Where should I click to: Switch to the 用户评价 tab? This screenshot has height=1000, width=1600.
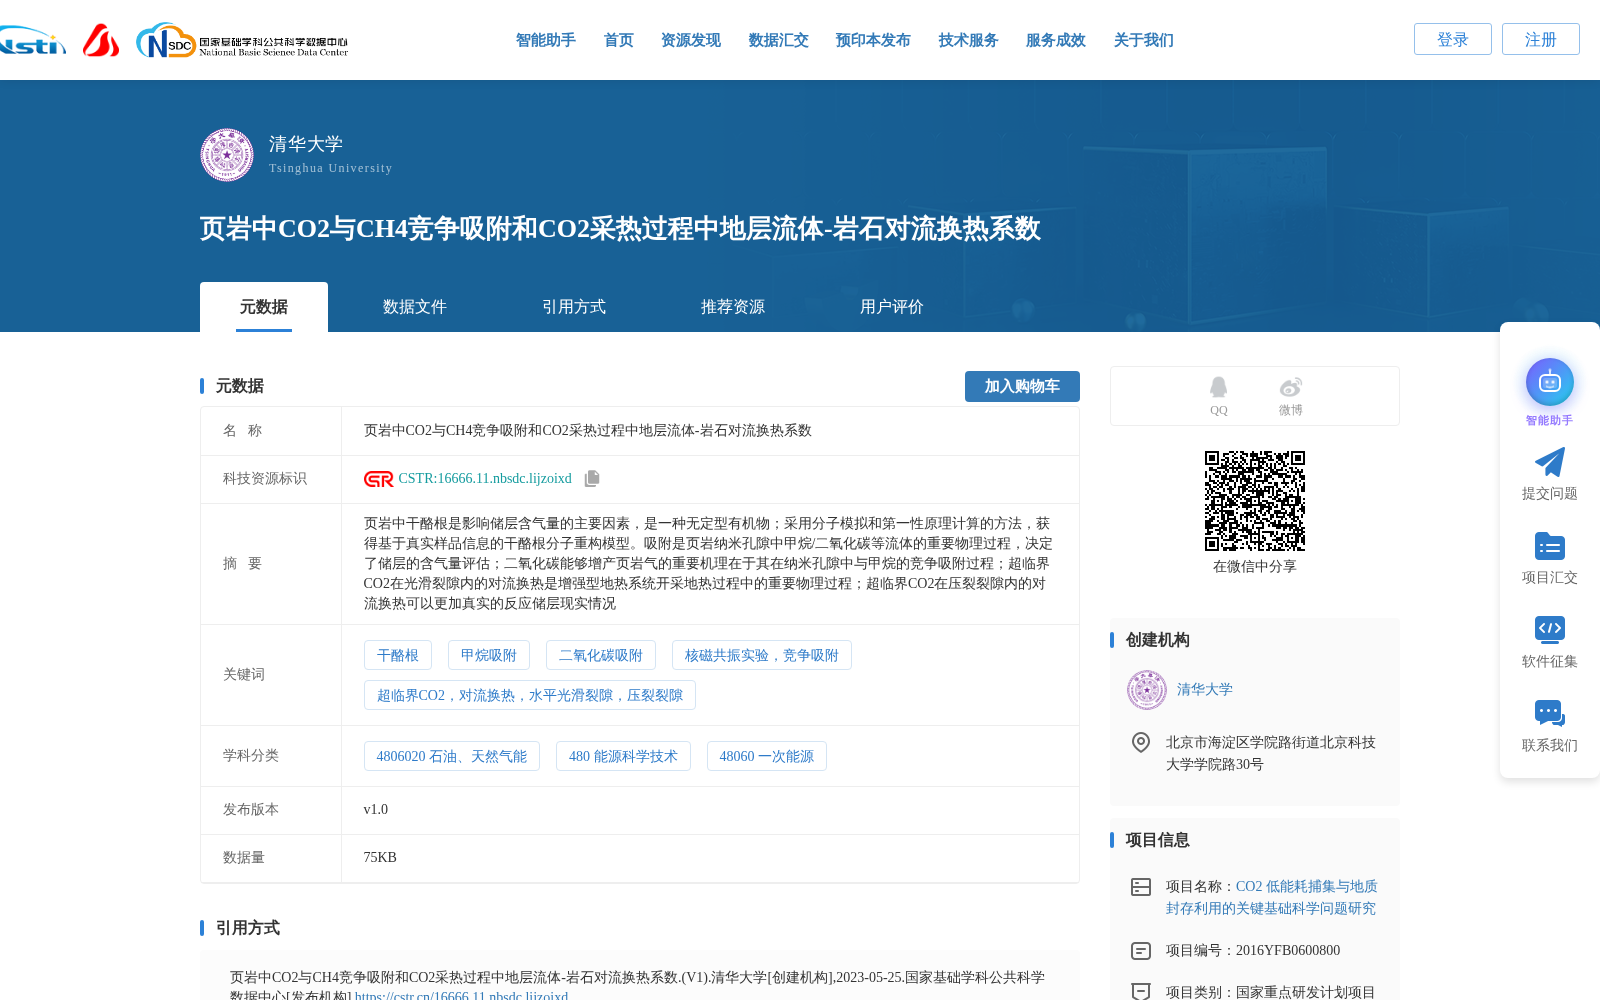(x=892, y=307)
